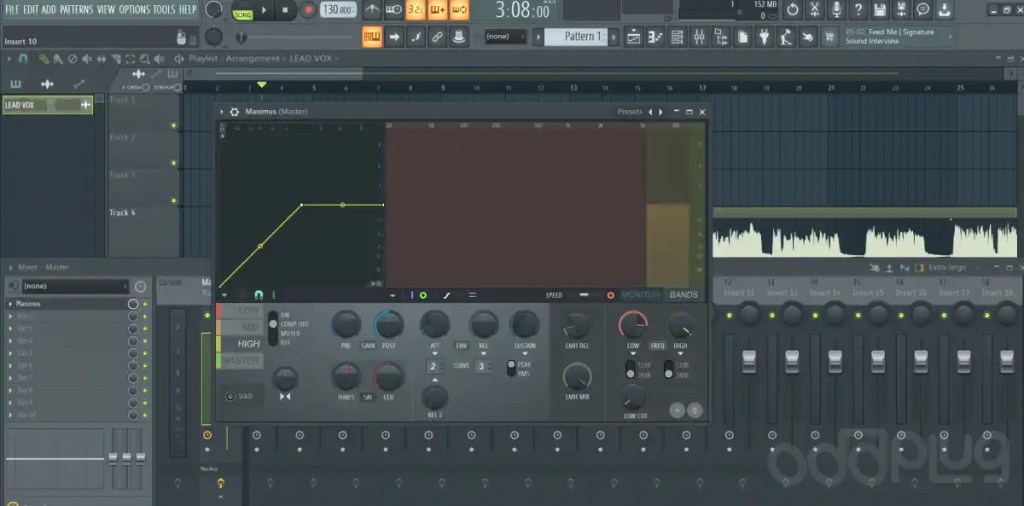Open audio editor scissors icon
Viewport: 1024px width, 506px height.
pos(815,9)
